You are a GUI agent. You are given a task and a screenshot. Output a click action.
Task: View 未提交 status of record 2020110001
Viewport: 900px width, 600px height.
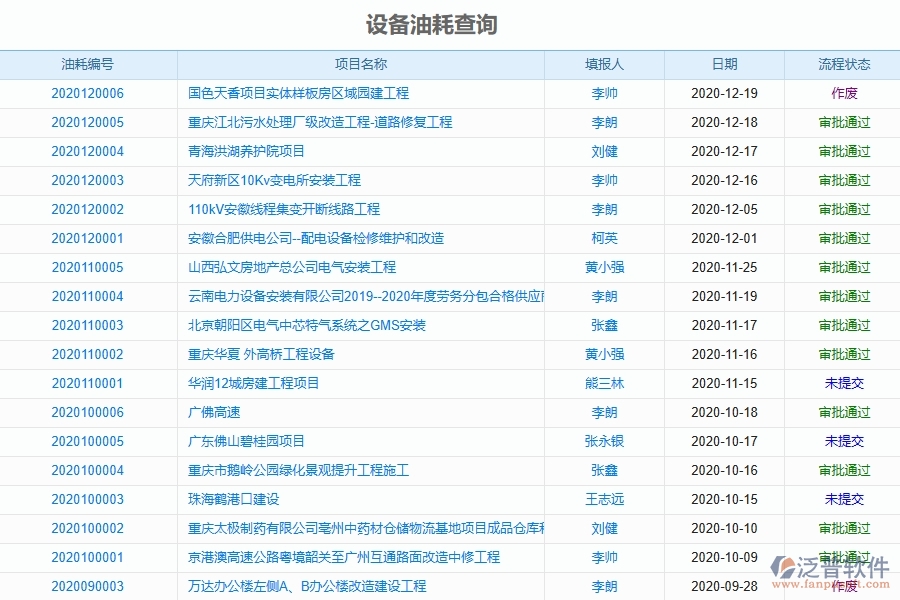pos(845,383)
